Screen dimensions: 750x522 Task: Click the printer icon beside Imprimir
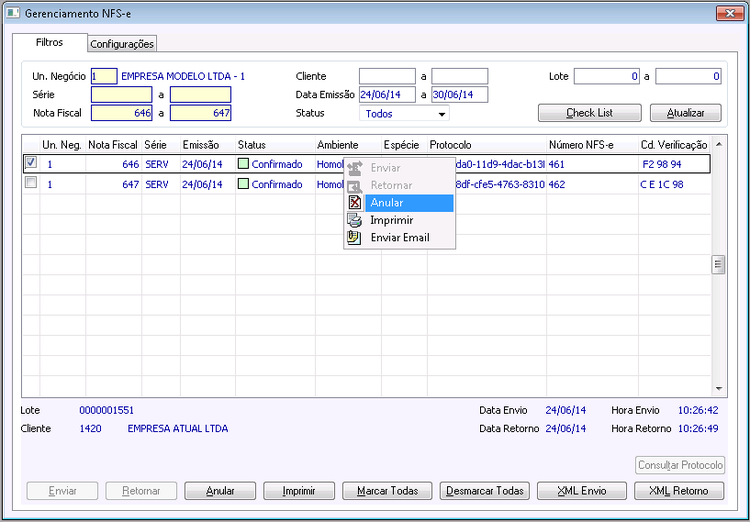(x=354, y=221)
